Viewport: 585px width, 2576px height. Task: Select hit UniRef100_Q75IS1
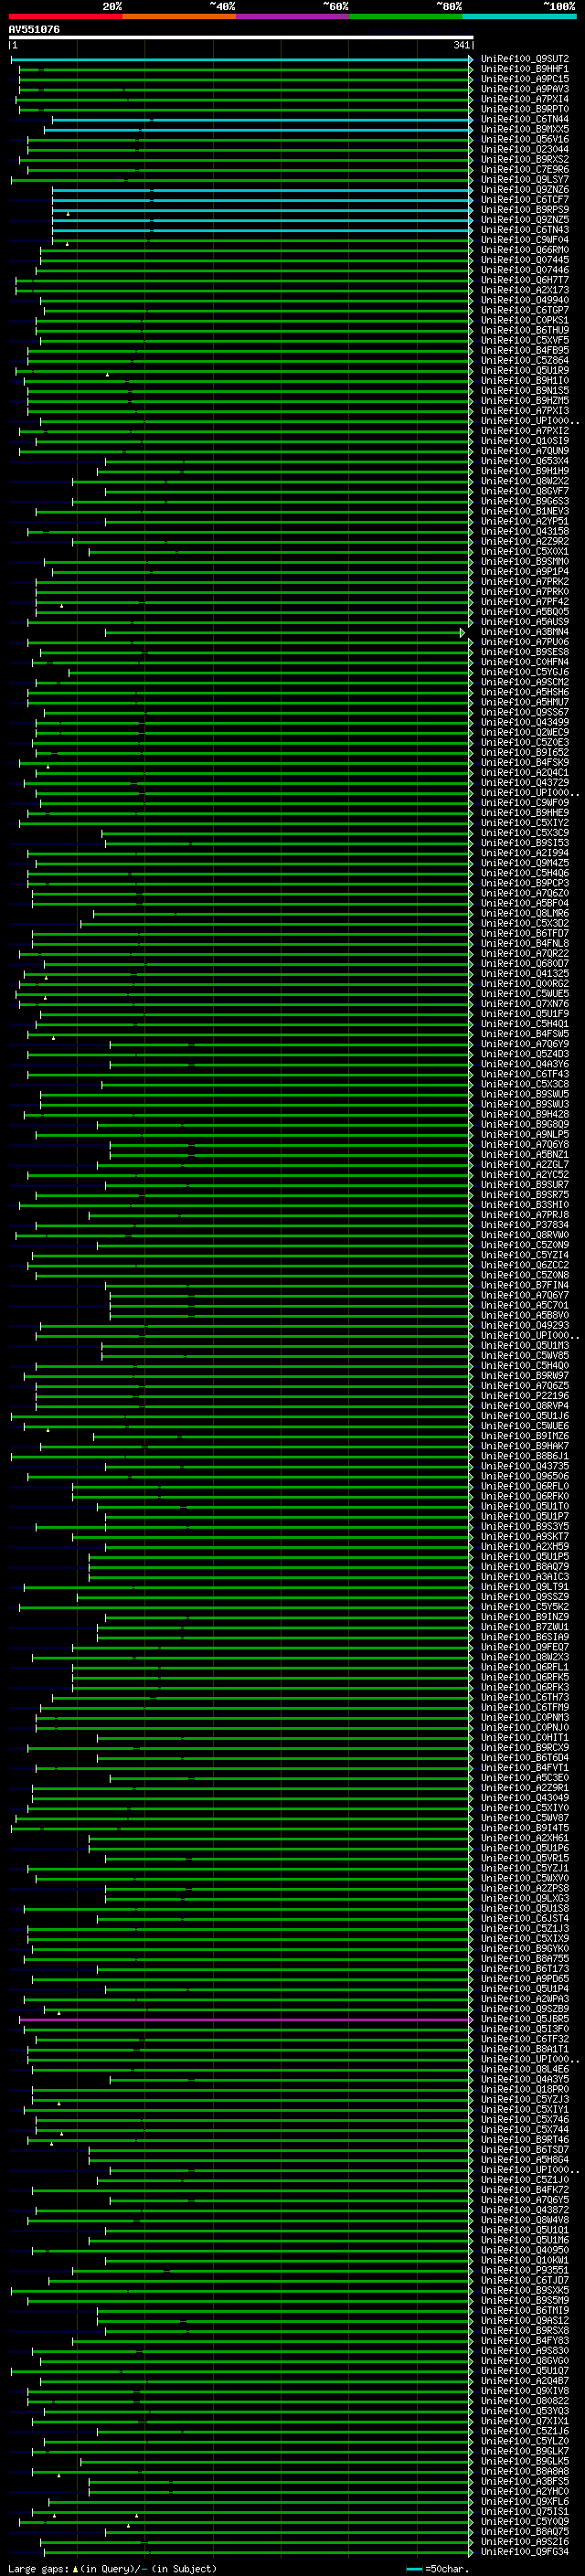click(x=525, y=2511)
